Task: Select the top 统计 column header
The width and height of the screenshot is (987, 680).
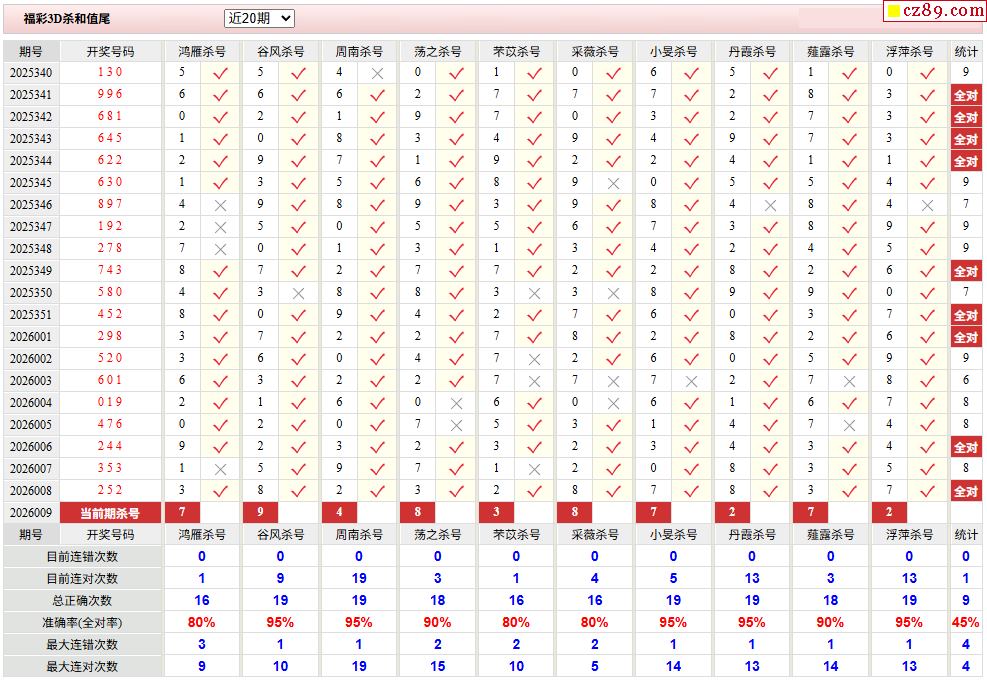Action: coord(966,51)
